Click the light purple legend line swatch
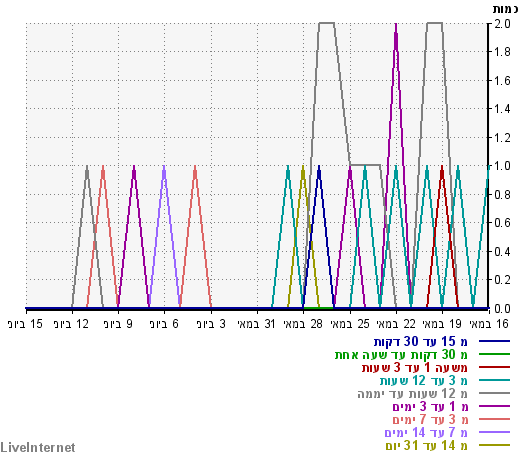This screenshot has height=457, width=520. pos(494,432)
